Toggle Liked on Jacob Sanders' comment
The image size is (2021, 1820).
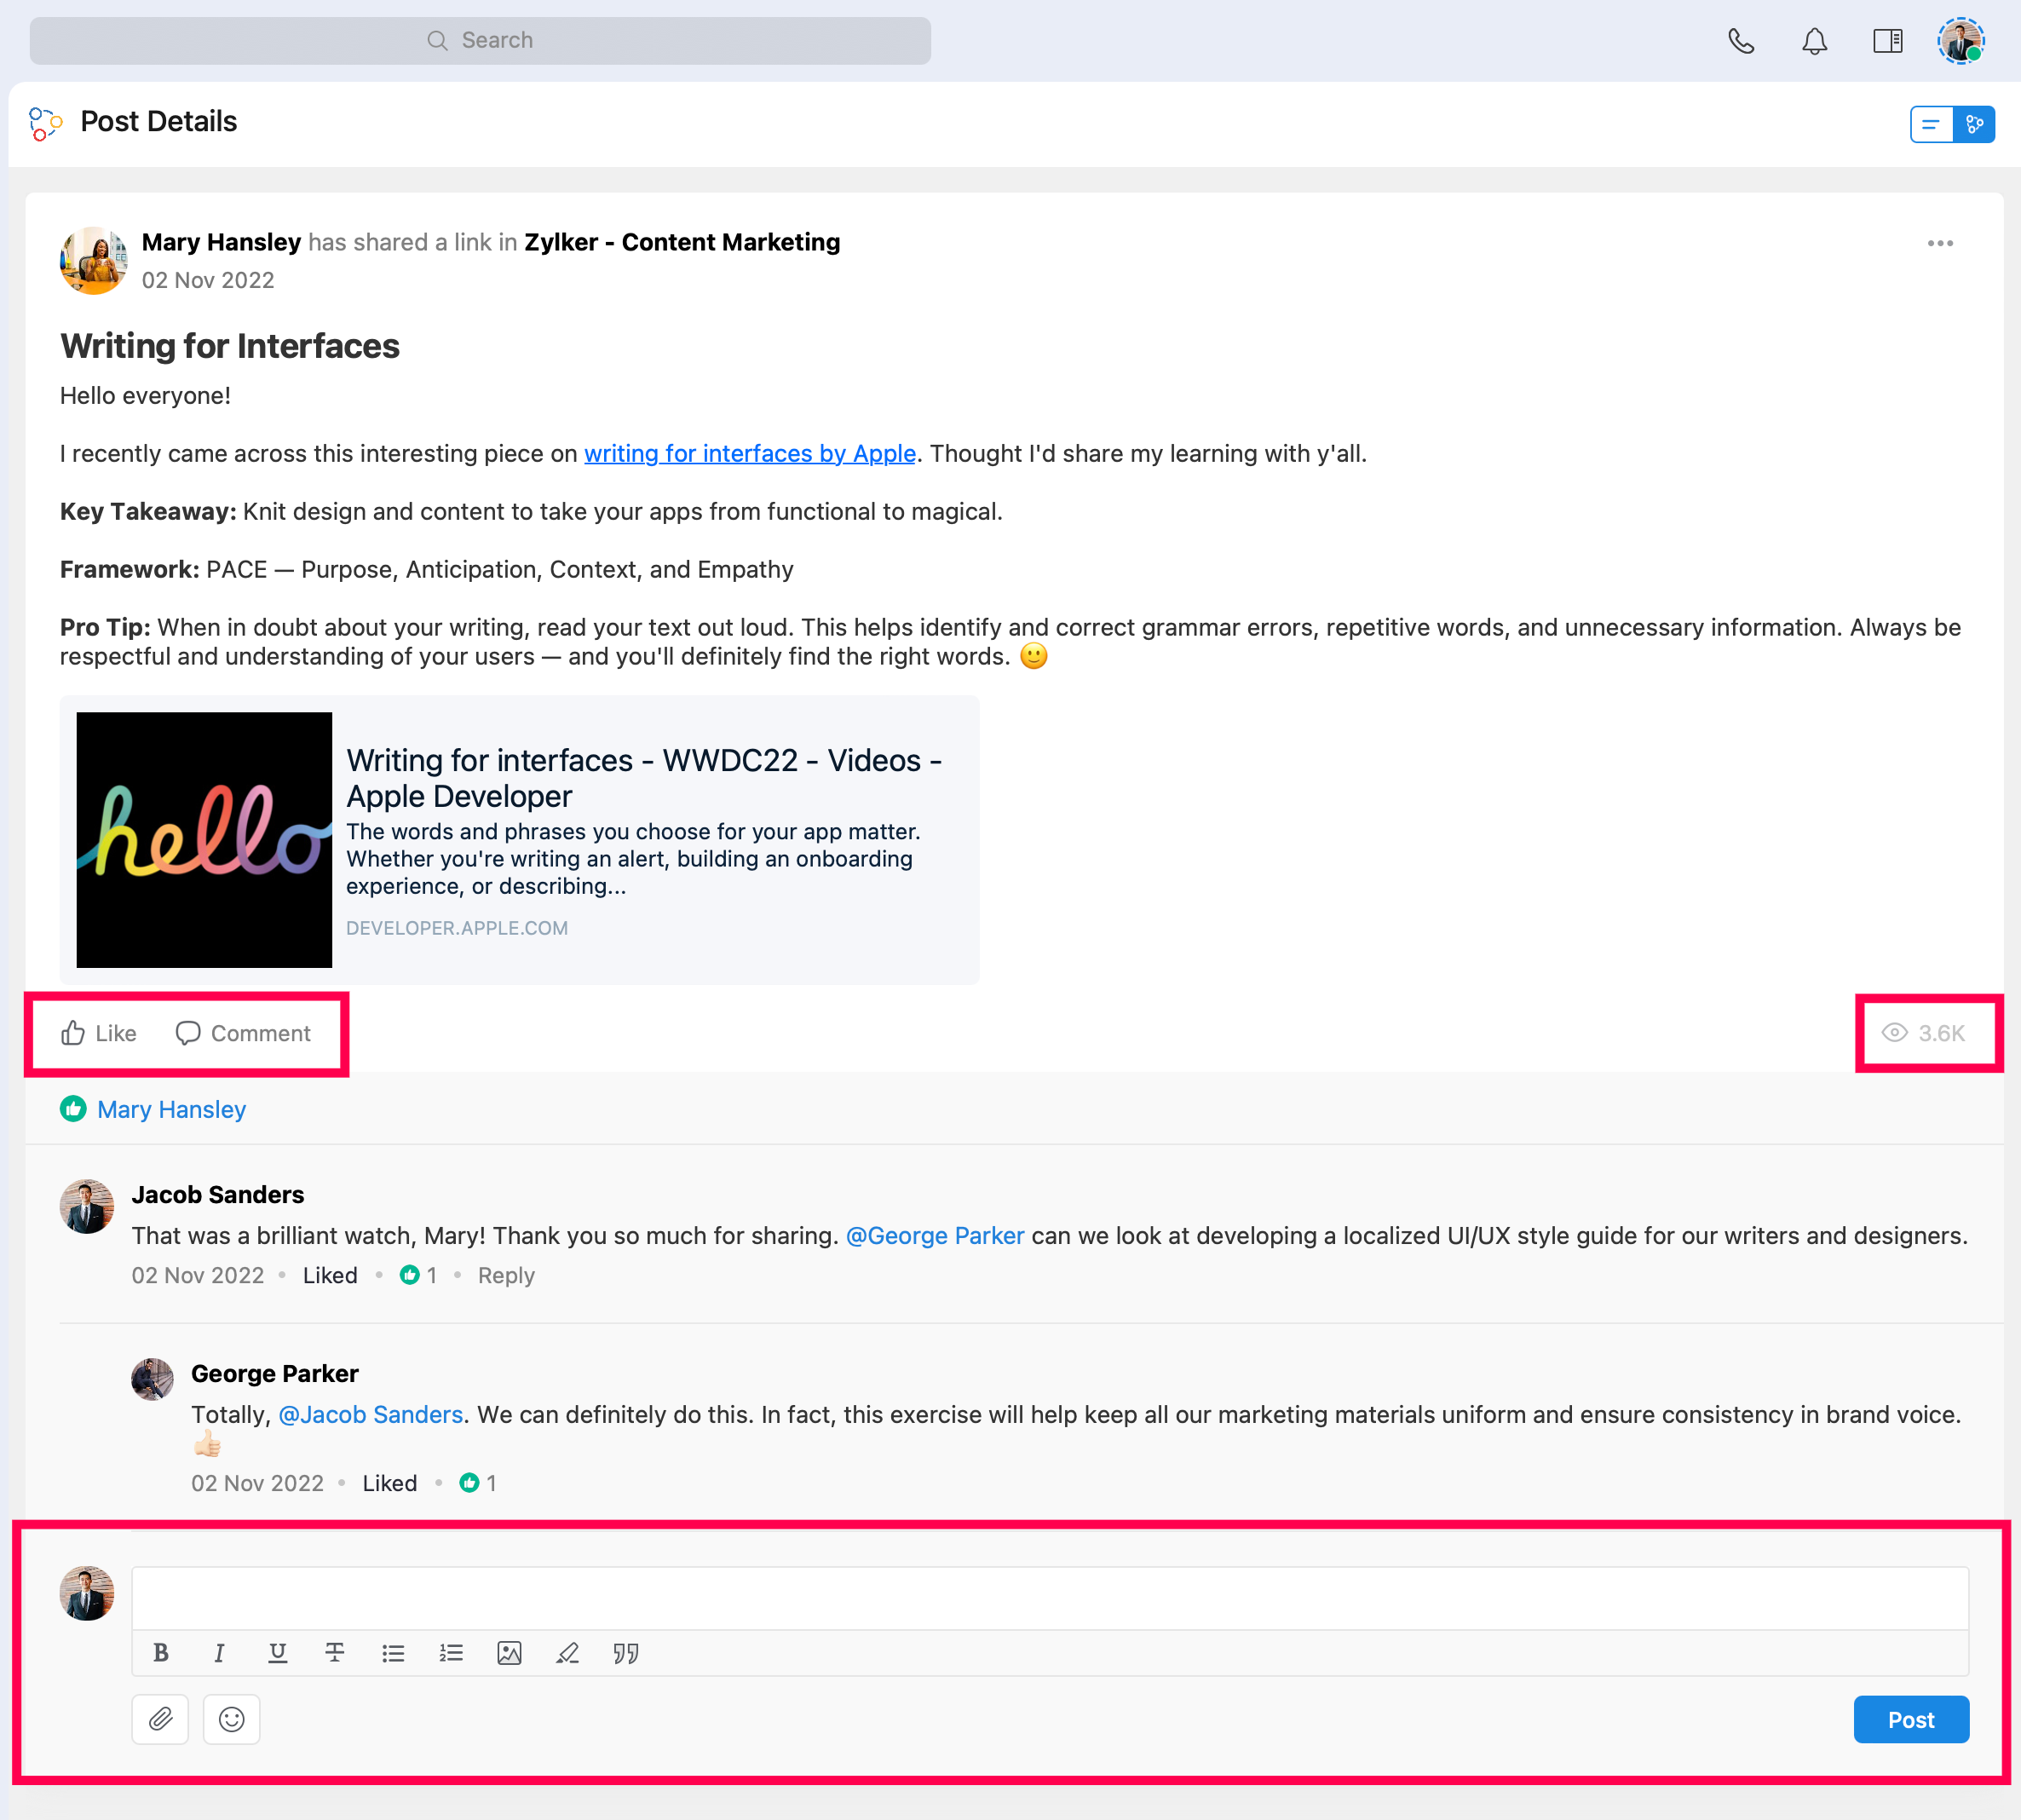pos(330,1275)
